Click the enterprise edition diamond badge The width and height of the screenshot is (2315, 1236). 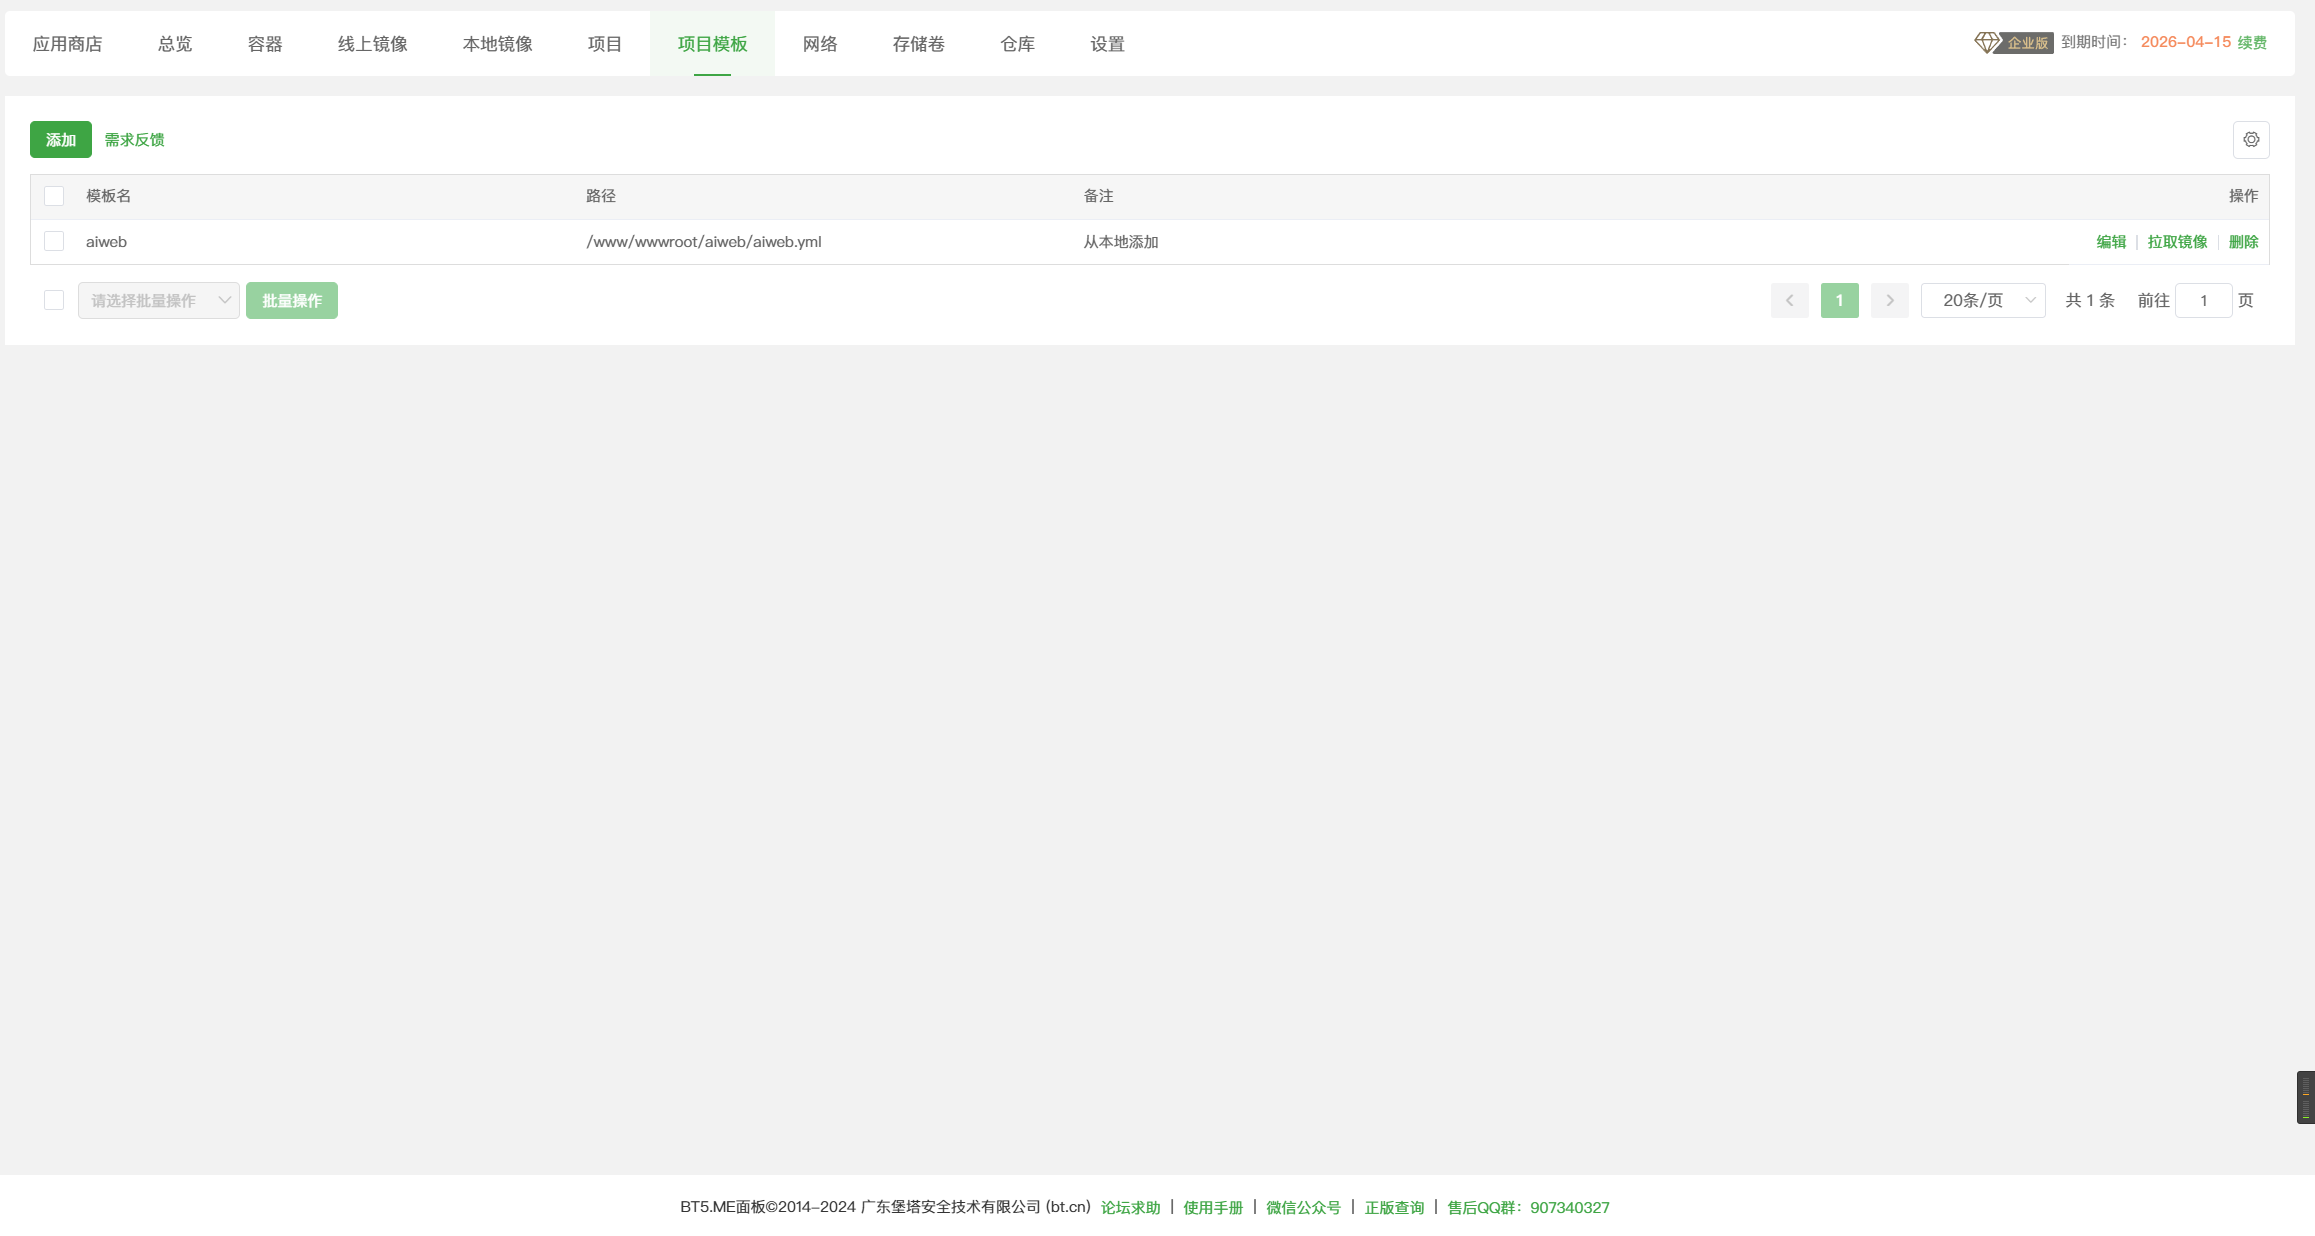point(2014,43)
